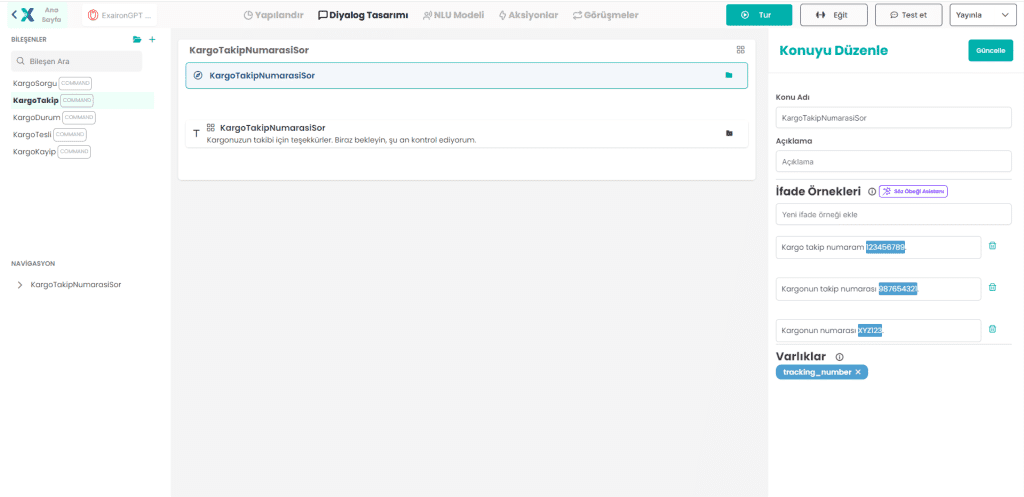The height and width of the screenshot is (497, 1024).
Task: Click the Exairon X logo
Action: point(27,14)
